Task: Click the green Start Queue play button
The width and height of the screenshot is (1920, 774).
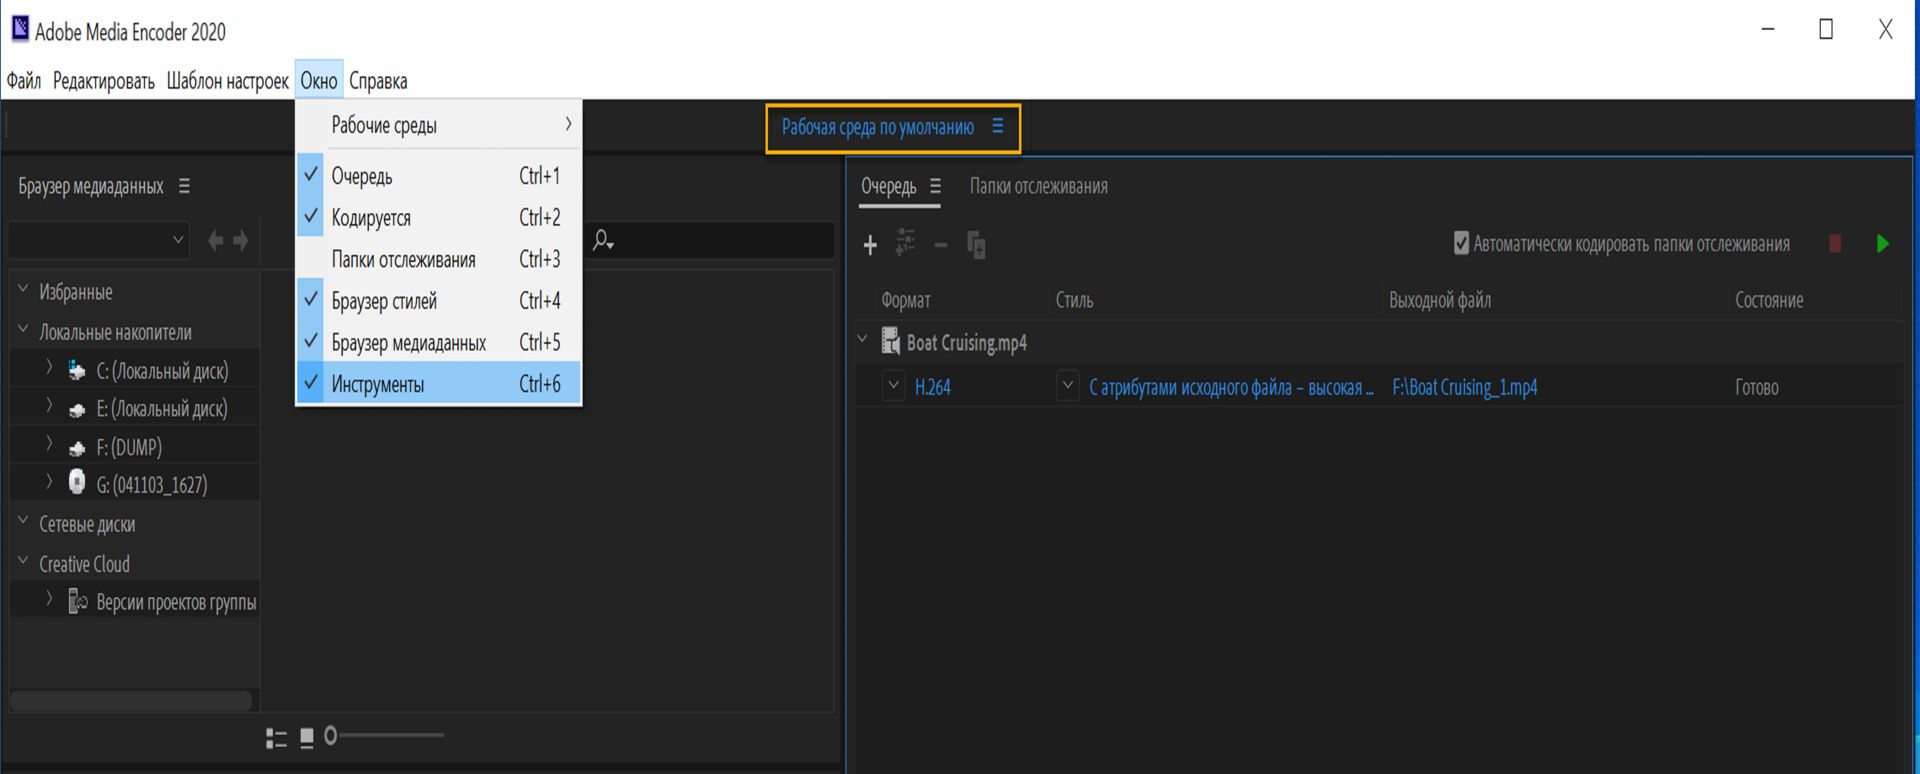Action: pos(1882,244)
